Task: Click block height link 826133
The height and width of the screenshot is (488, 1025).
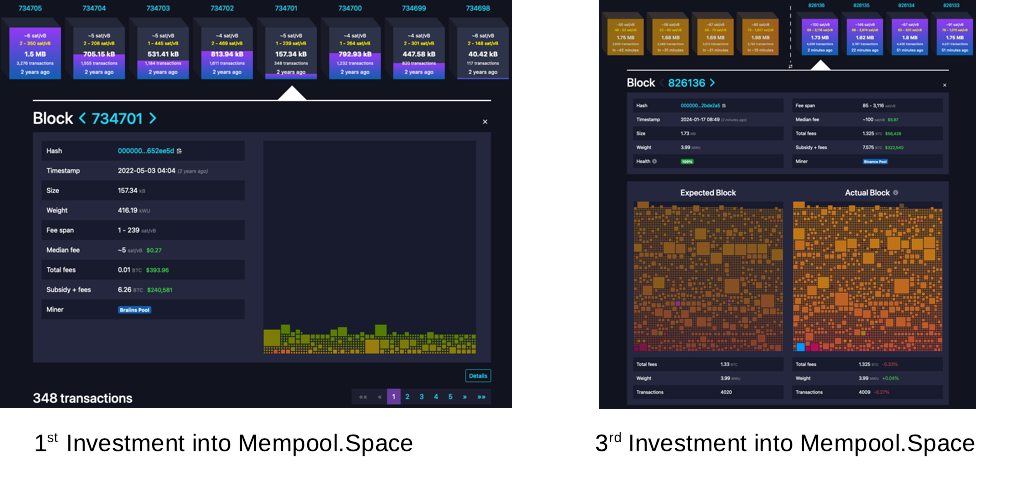Action: pyautogui.click(x=951, y=5)
